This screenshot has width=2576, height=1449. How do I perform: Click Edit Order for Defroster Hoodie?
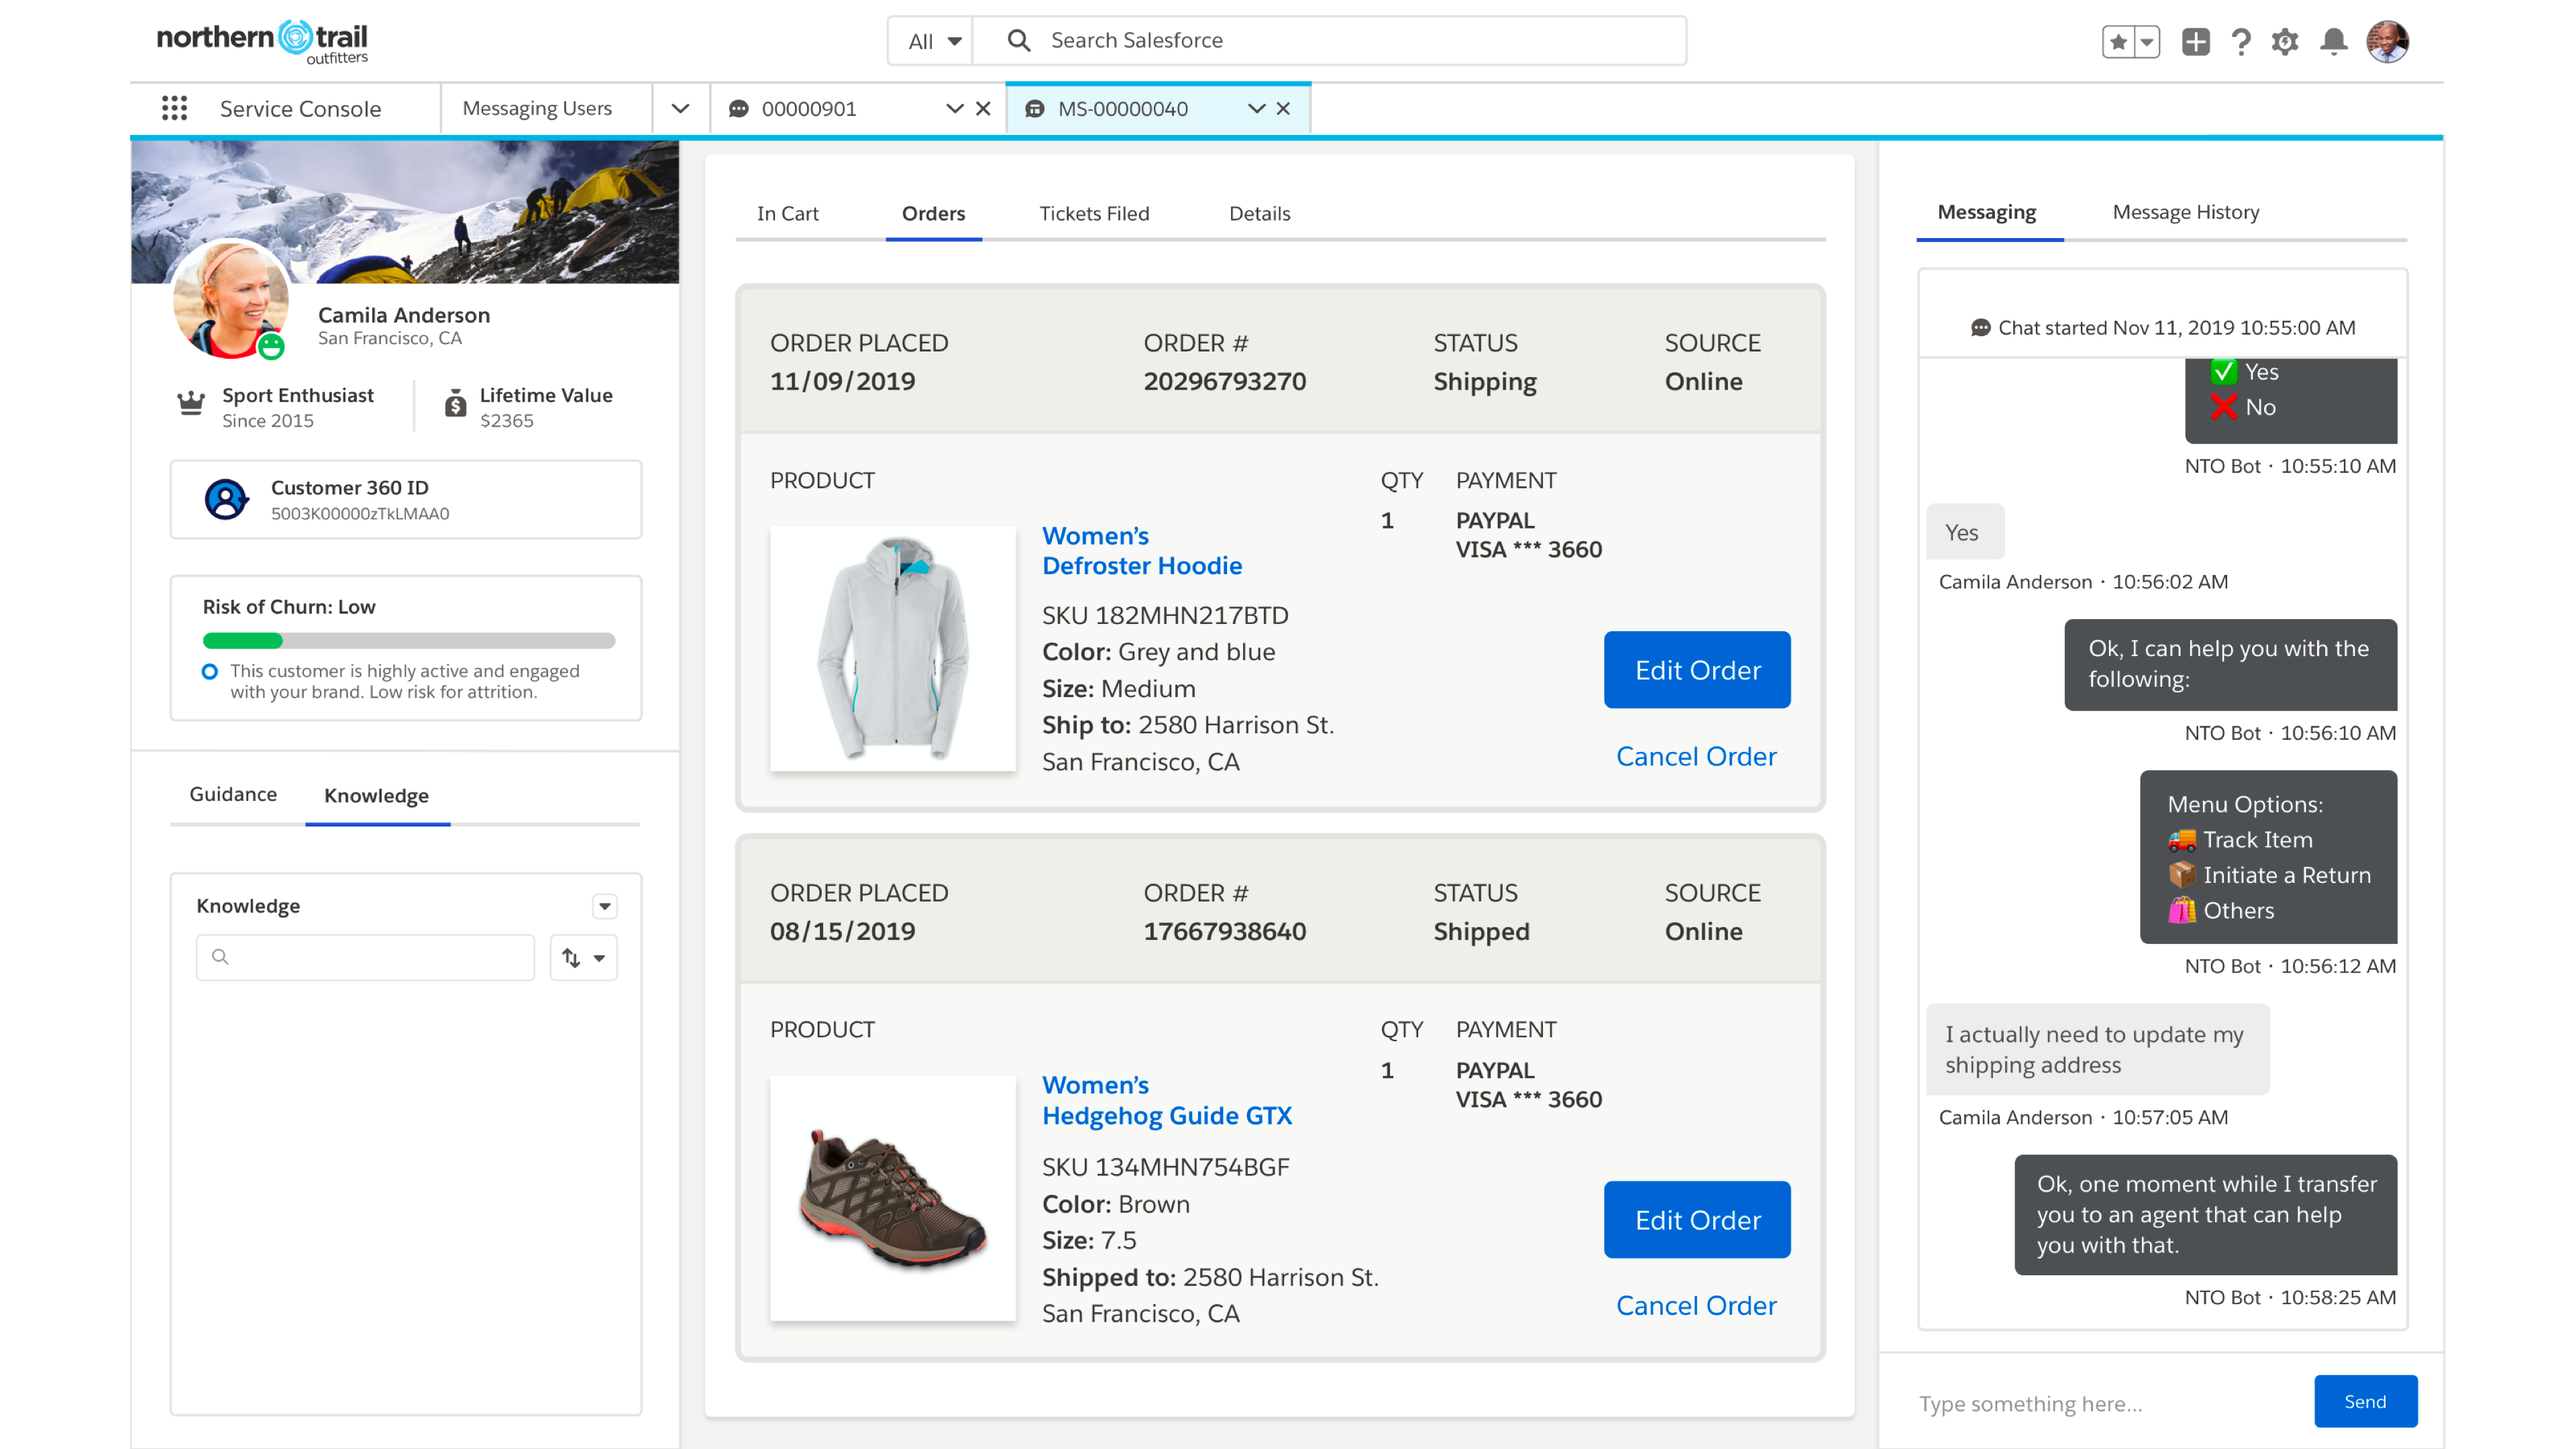(1697, 670)
